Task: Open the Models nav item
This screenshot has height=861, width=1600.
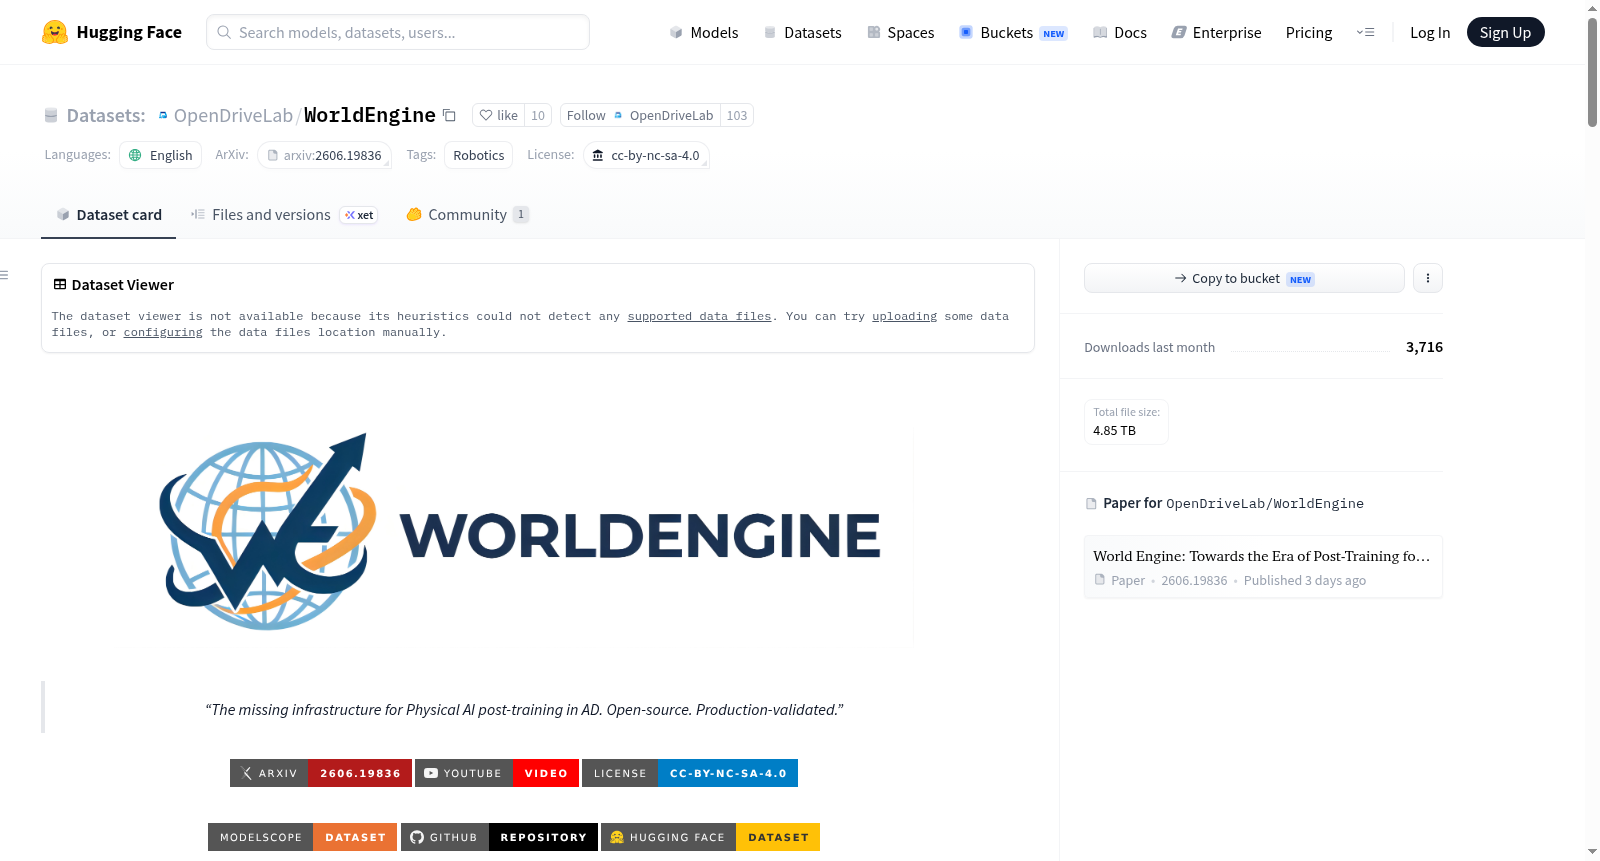Action: pyautogui.click(x=704, y=32)
